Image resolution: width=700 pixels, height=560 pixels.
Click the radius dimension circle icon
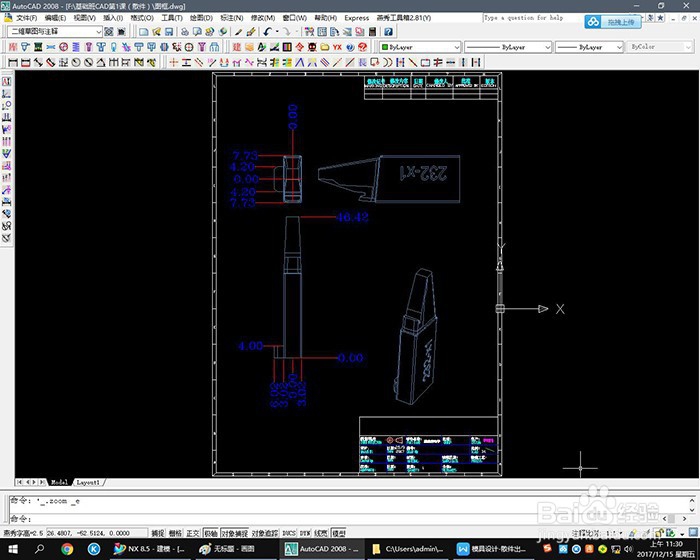coord(76,63)
